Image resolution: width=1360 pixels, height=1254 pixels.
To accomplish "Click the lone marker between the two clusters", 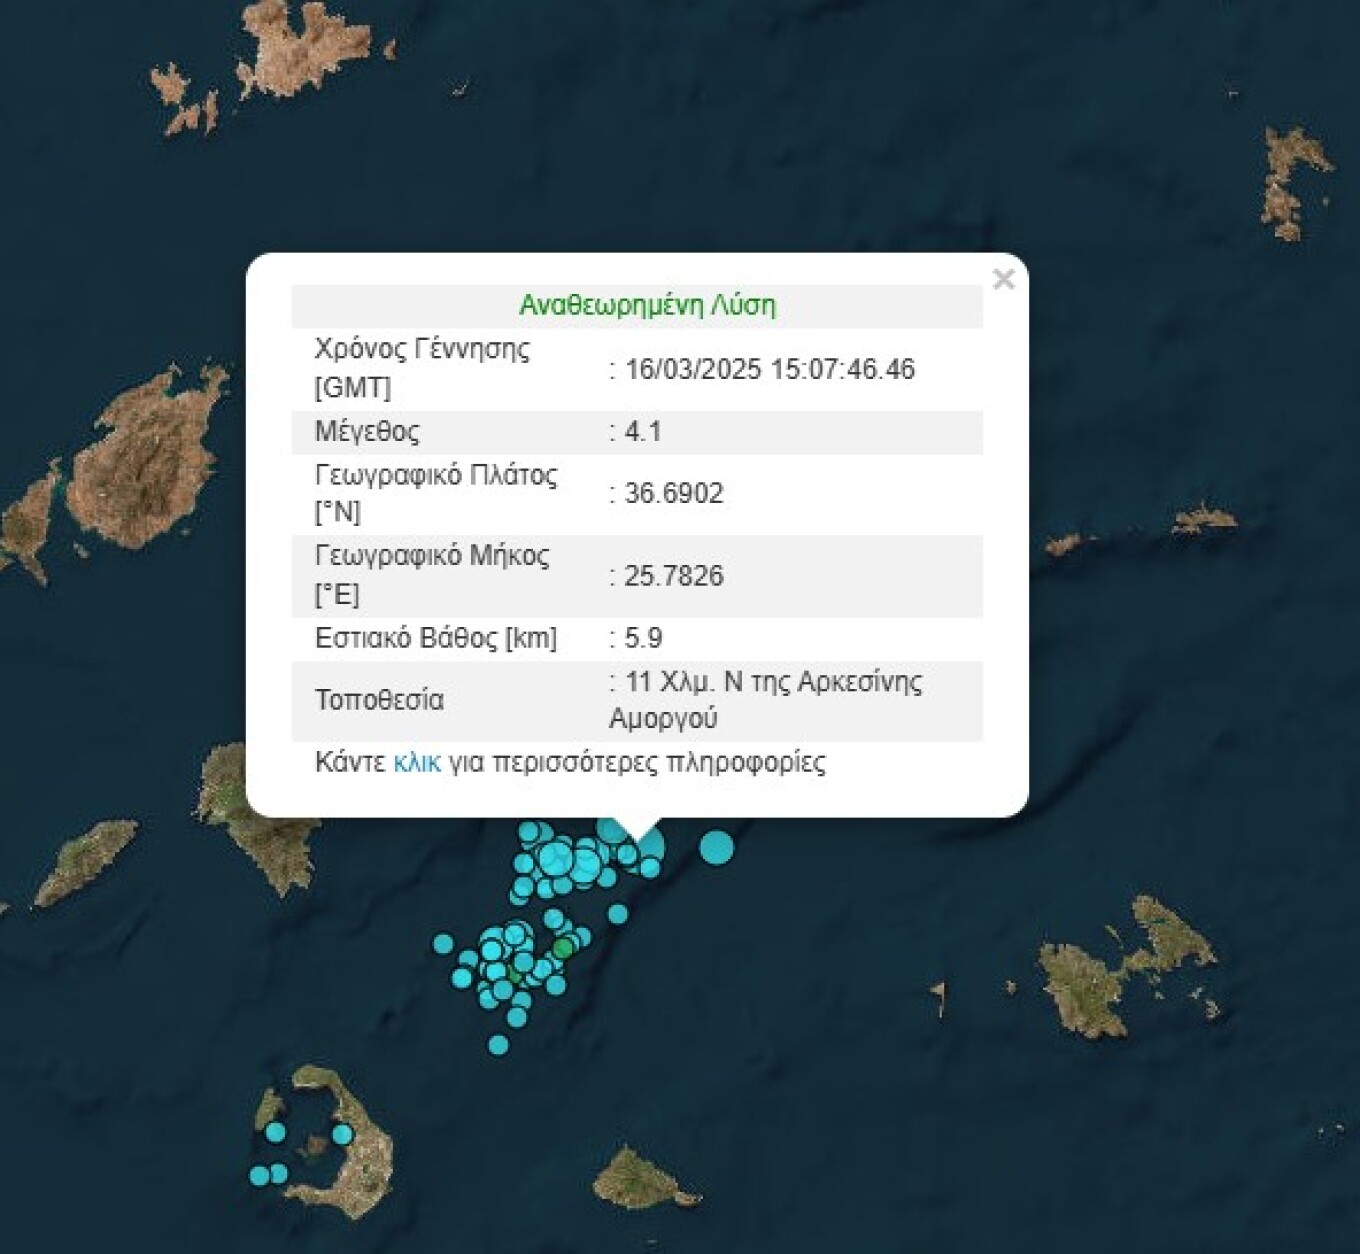I will click(617, 913).
